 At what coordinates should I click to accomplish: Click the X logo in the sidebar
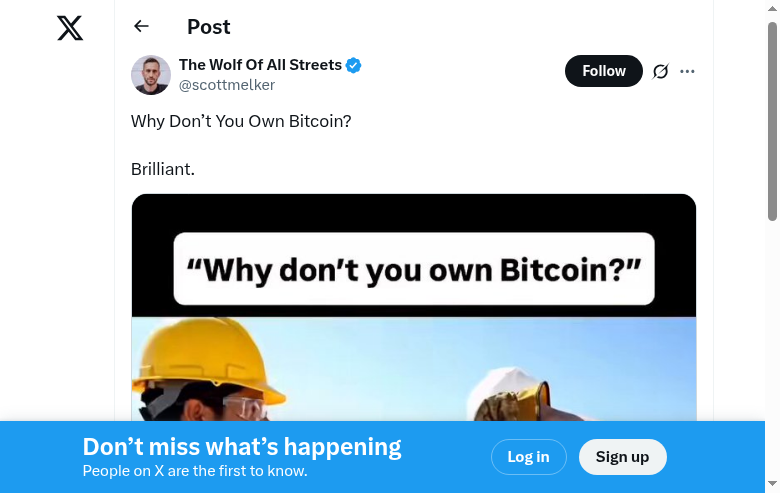pos(70,28)
